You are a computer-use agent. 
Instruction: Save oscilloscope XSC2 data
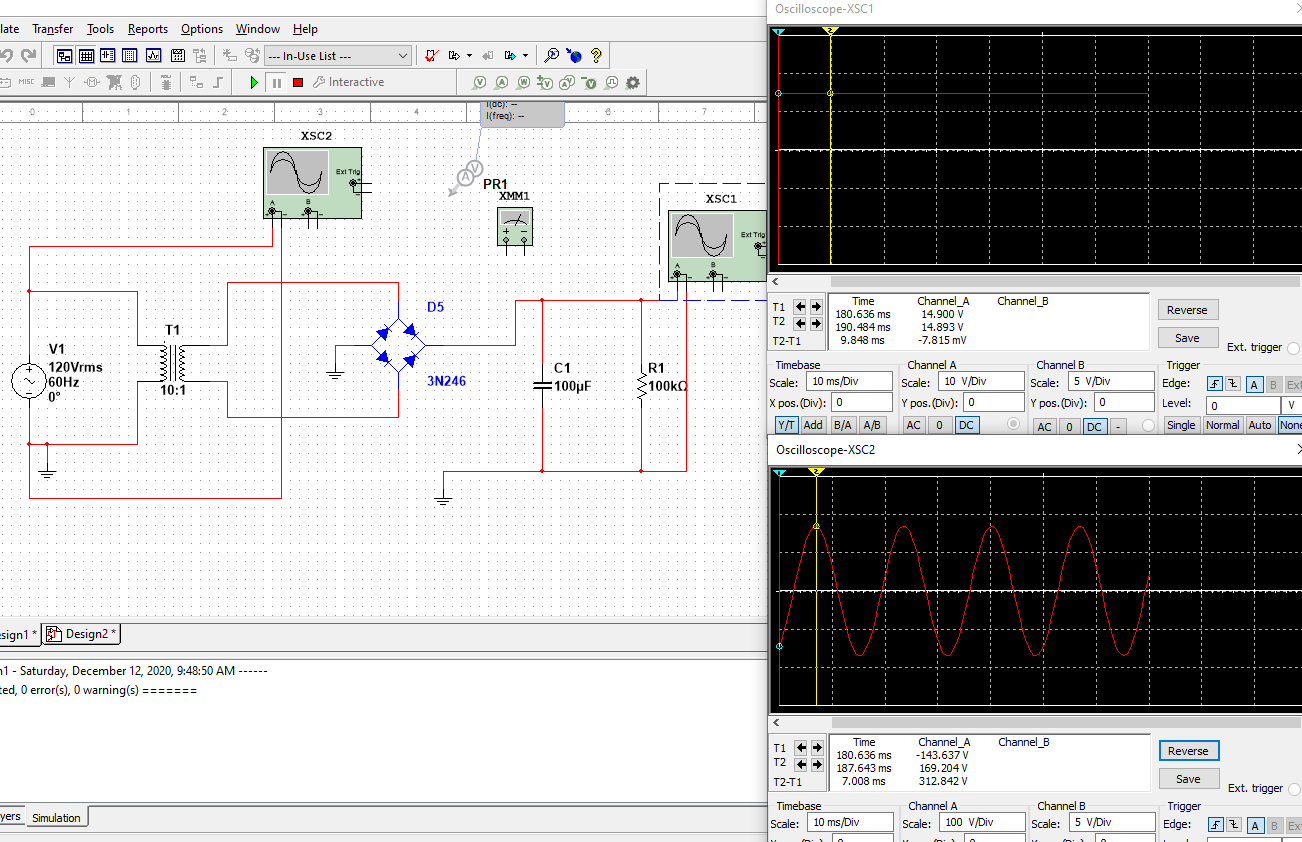click(x=1188, y=778)
